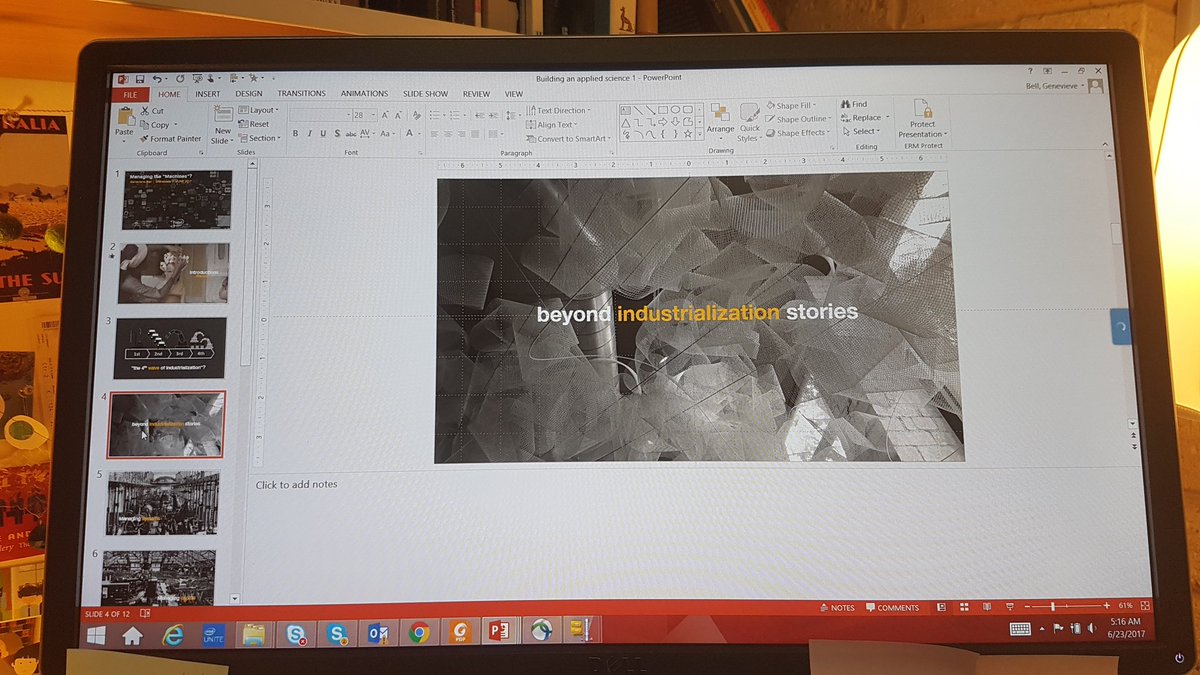Open the Shape Fill dropdown

point(791,105)
